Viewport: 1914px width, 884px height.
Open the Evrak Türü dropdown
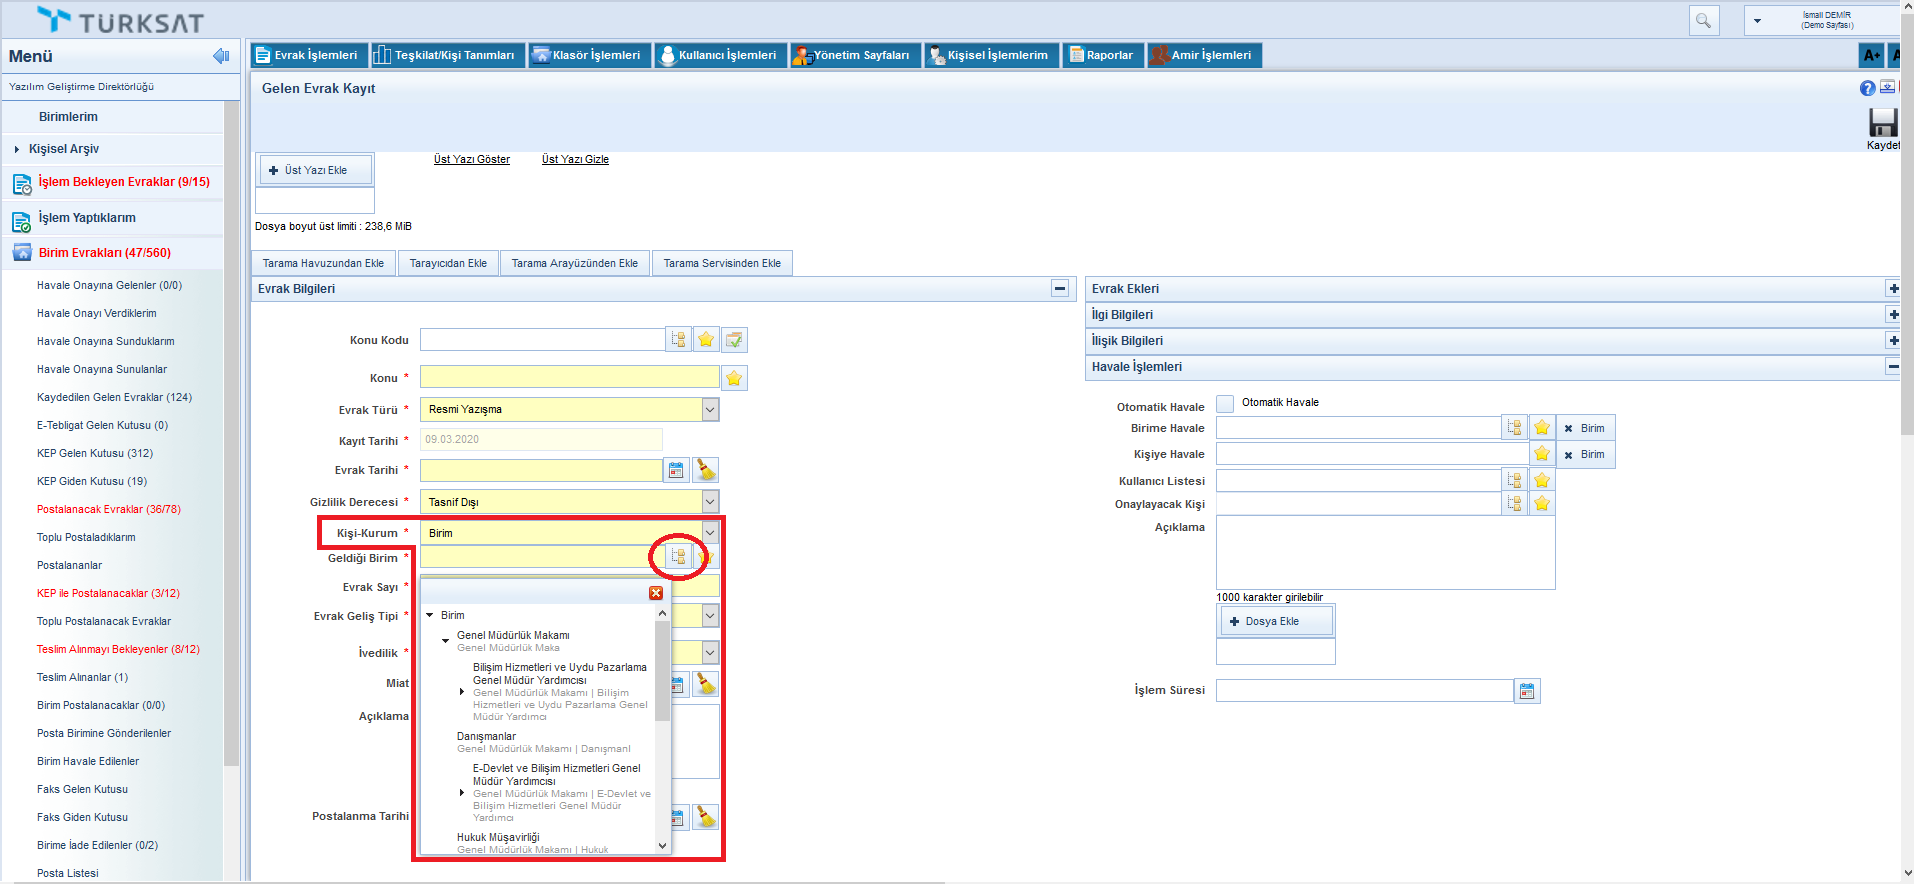pos(710,410)
